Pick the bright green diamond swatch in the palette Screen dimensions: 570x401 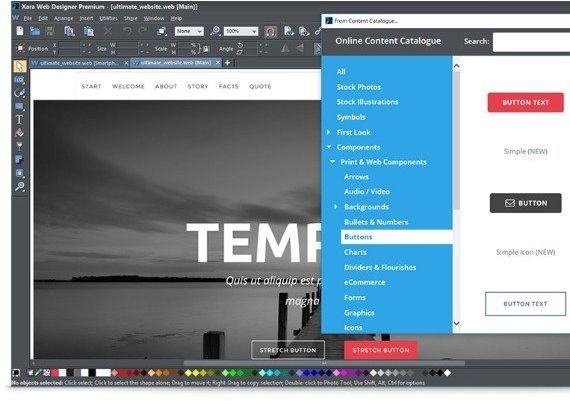[x=233, y=373]
